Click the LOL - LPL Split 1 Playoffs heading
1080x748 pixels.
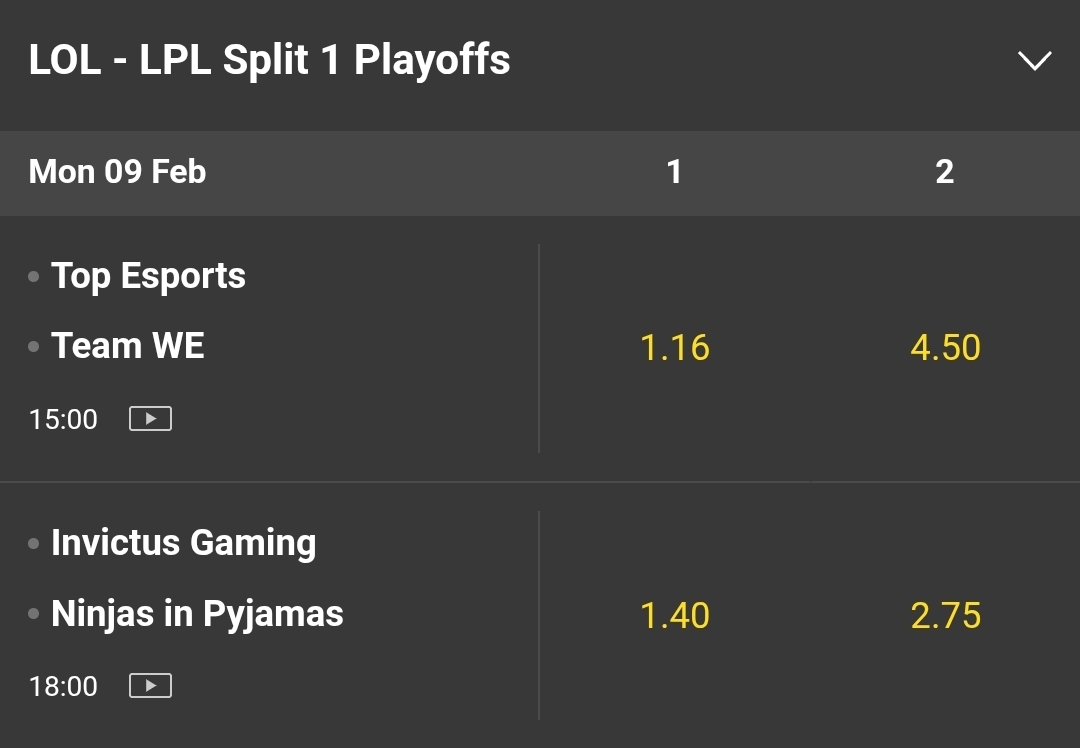tap(270, 60)
